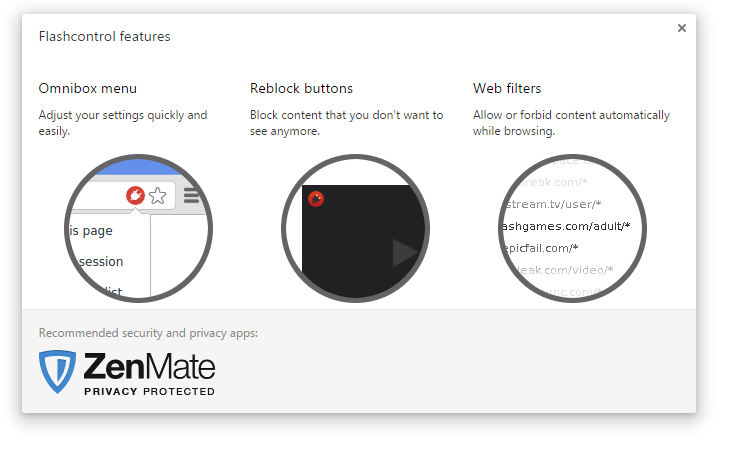
Task: Click 'Block content that you don't want' description
Action: pyautogui.click(x=346, y=123)
